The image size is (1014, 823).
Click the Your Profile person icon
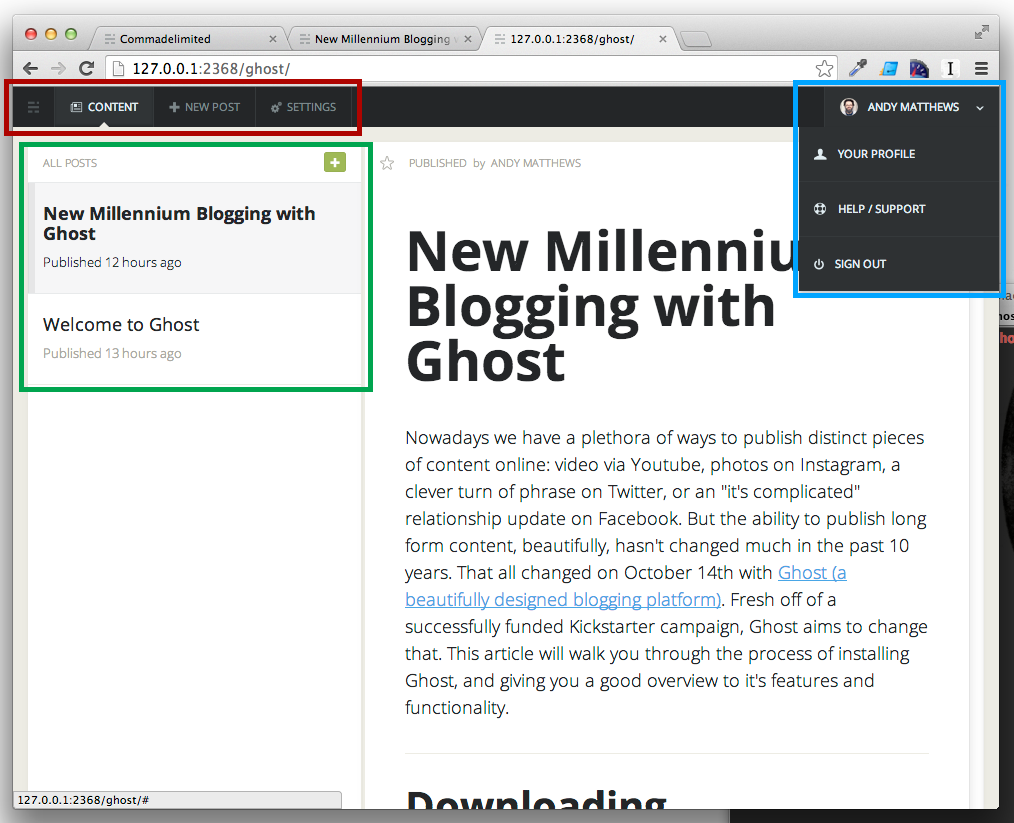pos(820,154)
